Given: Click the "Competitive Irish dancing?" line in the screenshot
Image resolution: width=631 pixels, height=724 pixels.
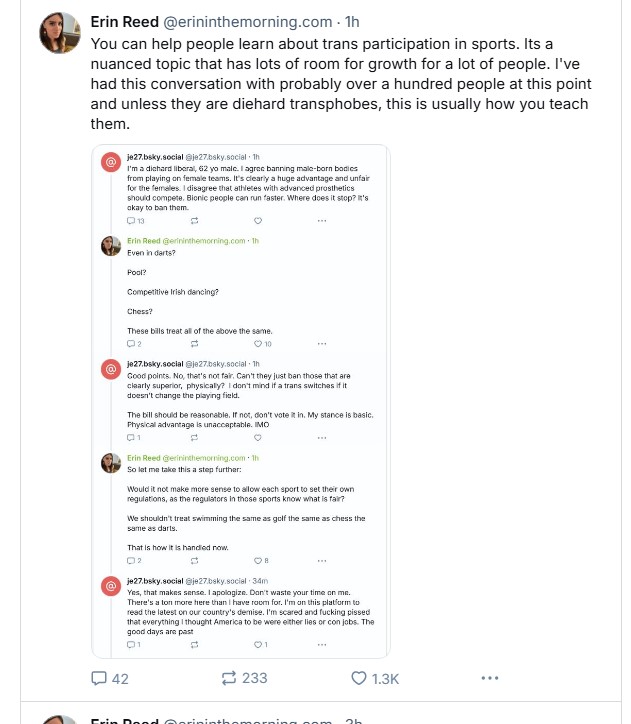Looking at the screenshot, I should [x=173, y=291].
